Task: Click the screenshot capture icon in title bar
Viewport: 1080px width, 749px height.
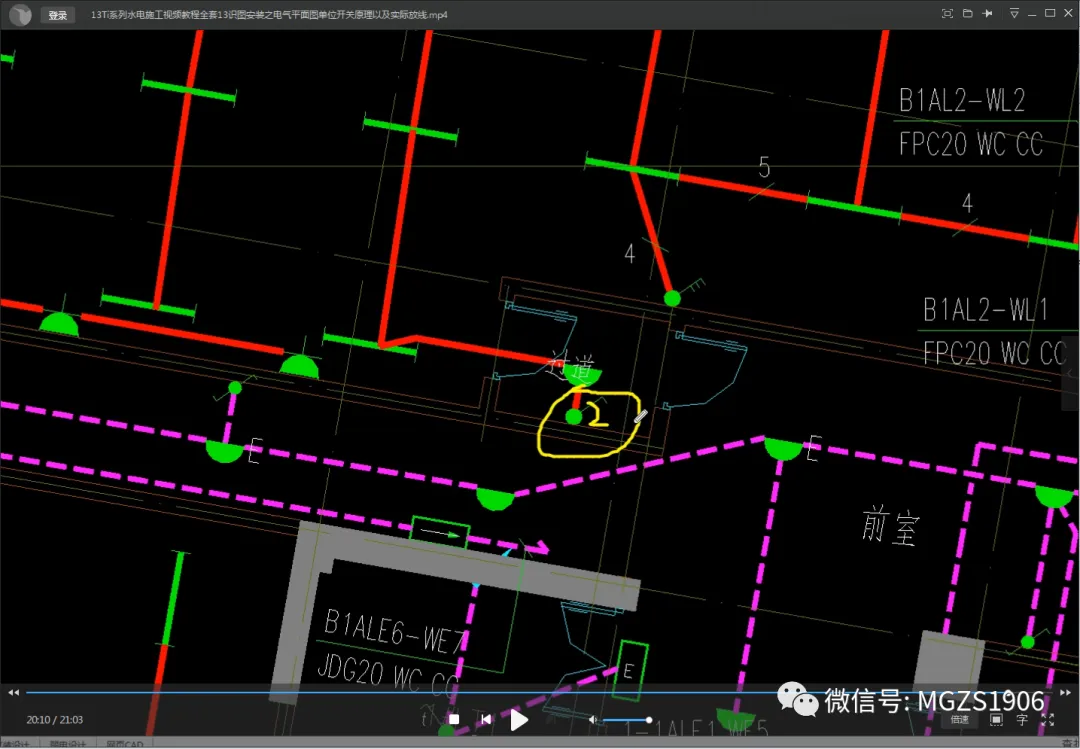Action: [x=947, y=14]
